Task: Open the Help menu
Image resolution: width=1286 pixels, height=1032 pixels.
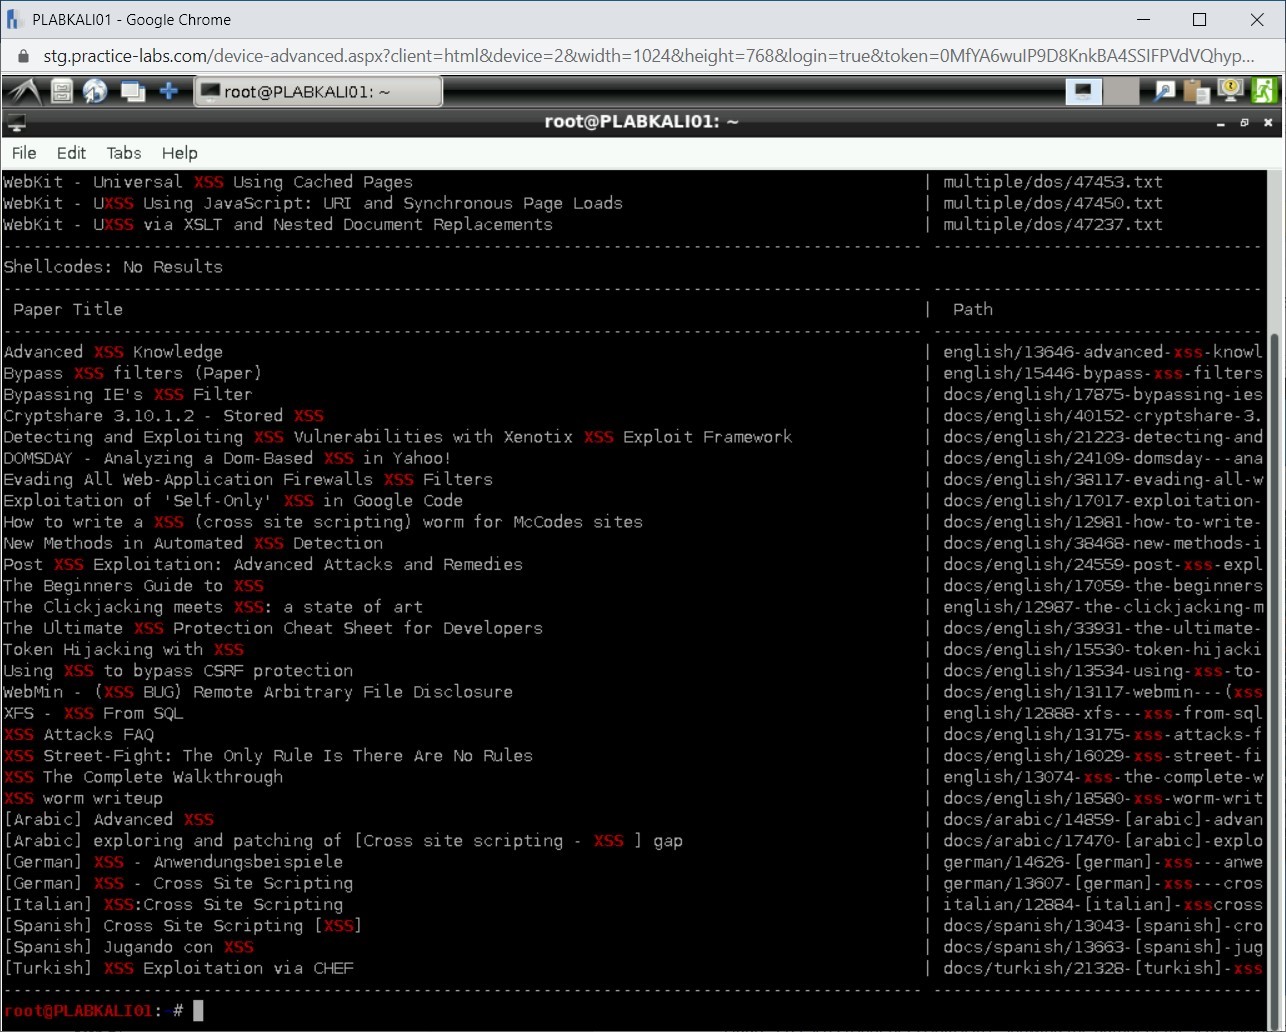Action: coord(180,153)
